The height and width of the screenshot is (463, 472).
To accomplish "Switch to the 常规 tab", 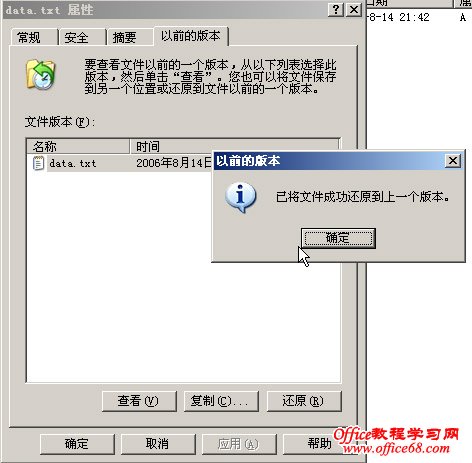I will [34, 37].
